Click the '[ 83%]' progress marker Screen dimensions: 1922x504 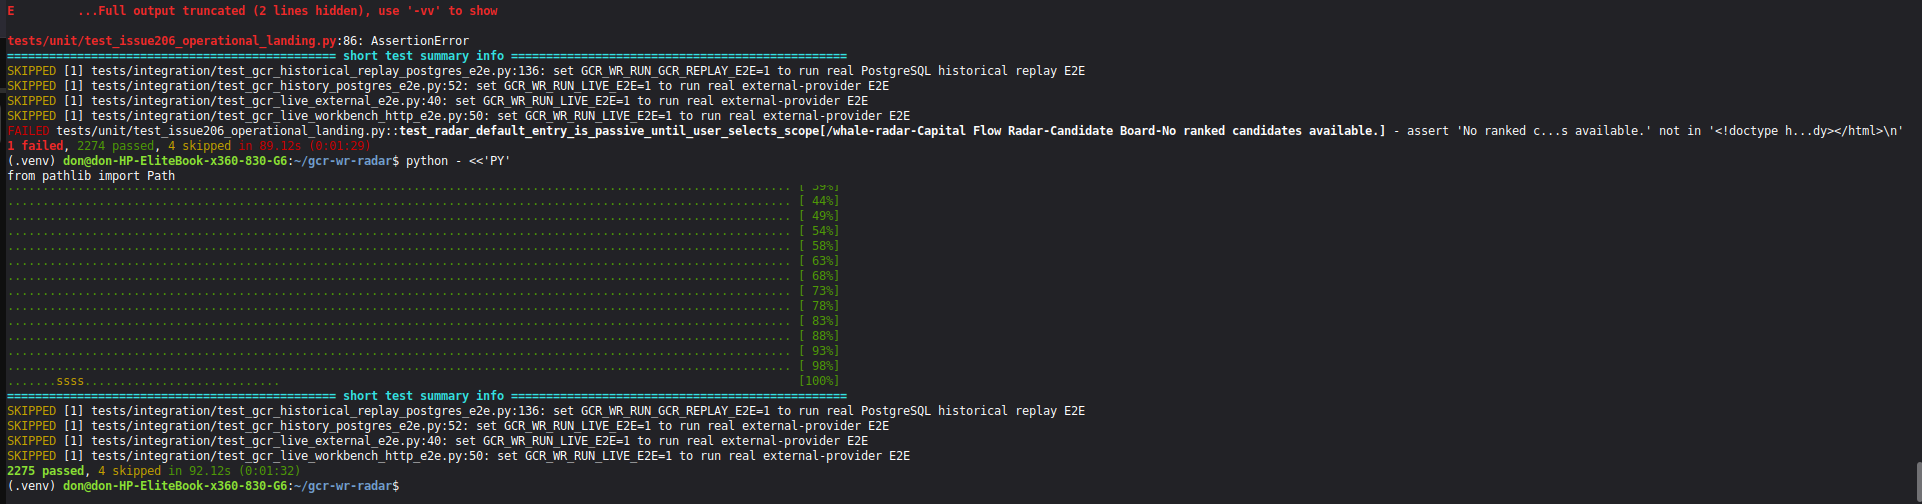[819, 321]
